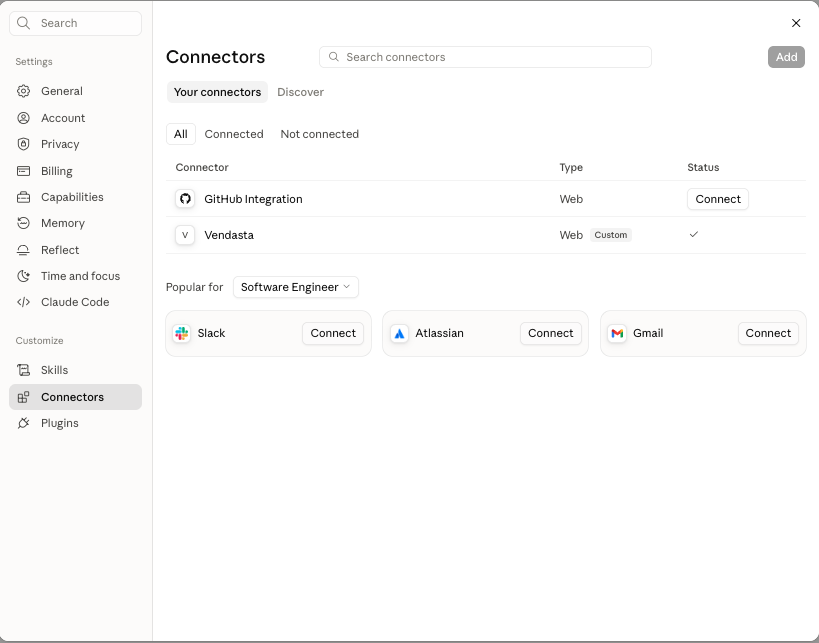819x643 pixels.
Task: Switch to the Discover tab
Action: (x=300, y=92)
